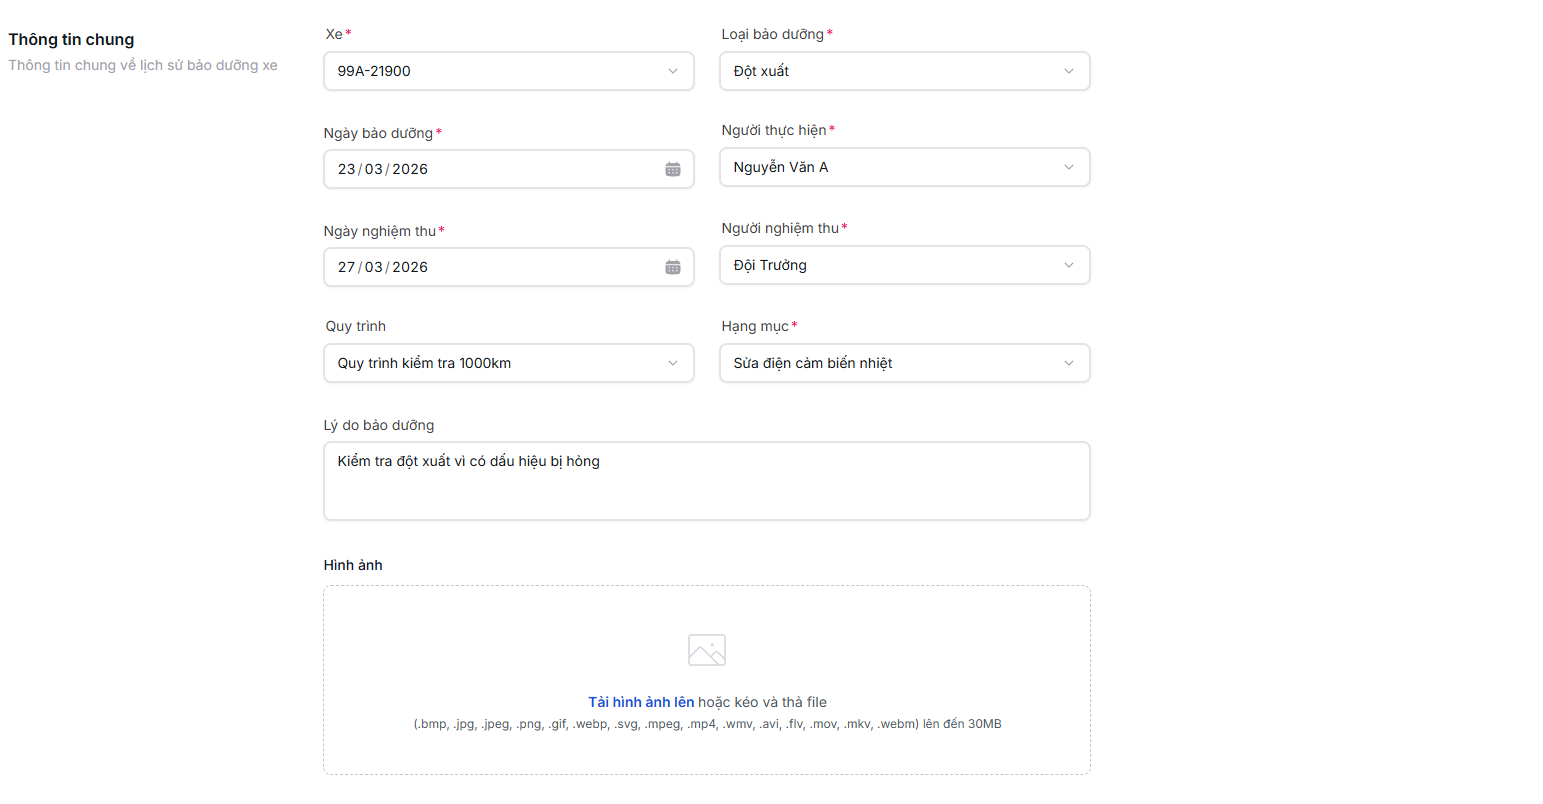The width and height of the screenshot is (1543, 804).
Task: Select day 27 in Ngày nghiệm thu date
Action: [x=347, y=267]
